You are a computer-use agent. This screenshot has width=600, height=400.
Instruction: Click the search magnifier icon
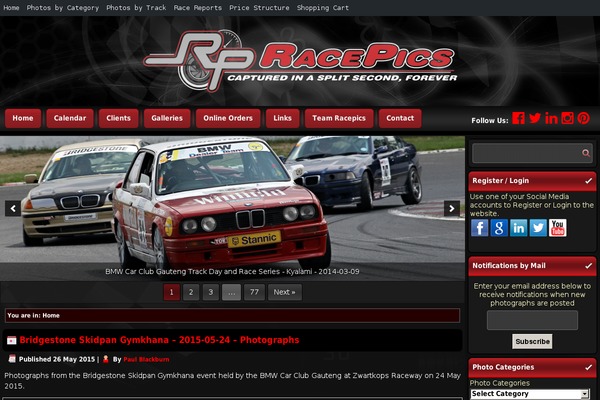(585, 153)
